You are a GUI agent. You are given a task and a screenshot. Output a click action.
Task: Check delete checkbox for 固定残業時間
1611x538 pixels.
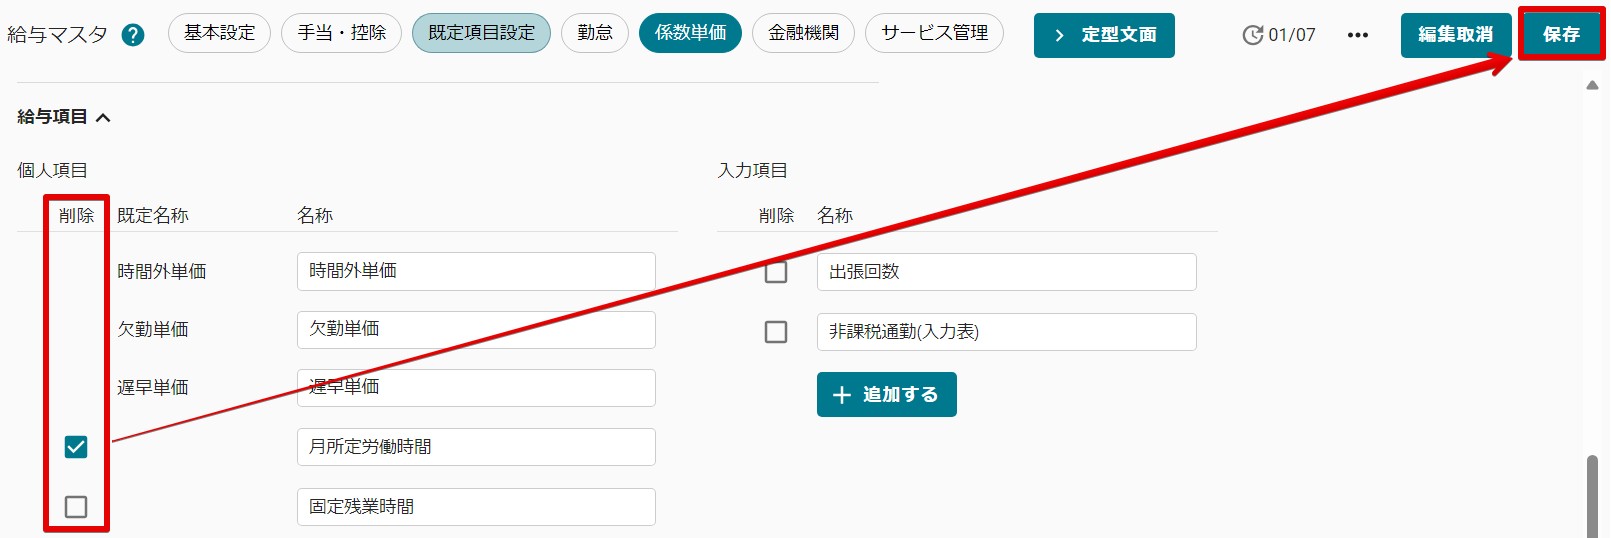click(76, 507)
